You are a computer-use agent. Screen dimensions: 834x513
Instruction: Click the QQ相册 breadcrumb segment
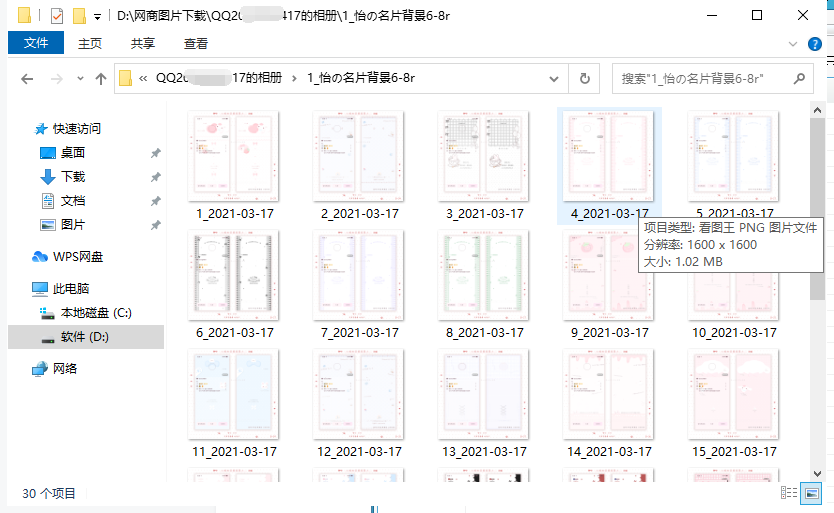(219, 78)
